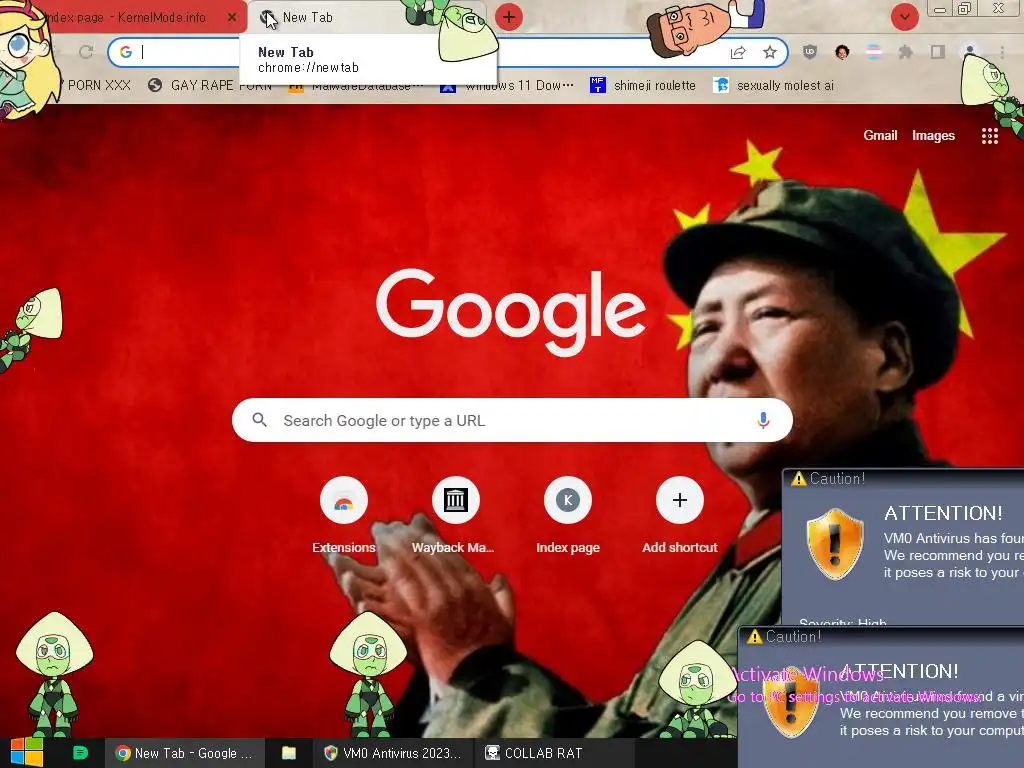
Task: Open the Index page shortcut tile
Action: 568,515
